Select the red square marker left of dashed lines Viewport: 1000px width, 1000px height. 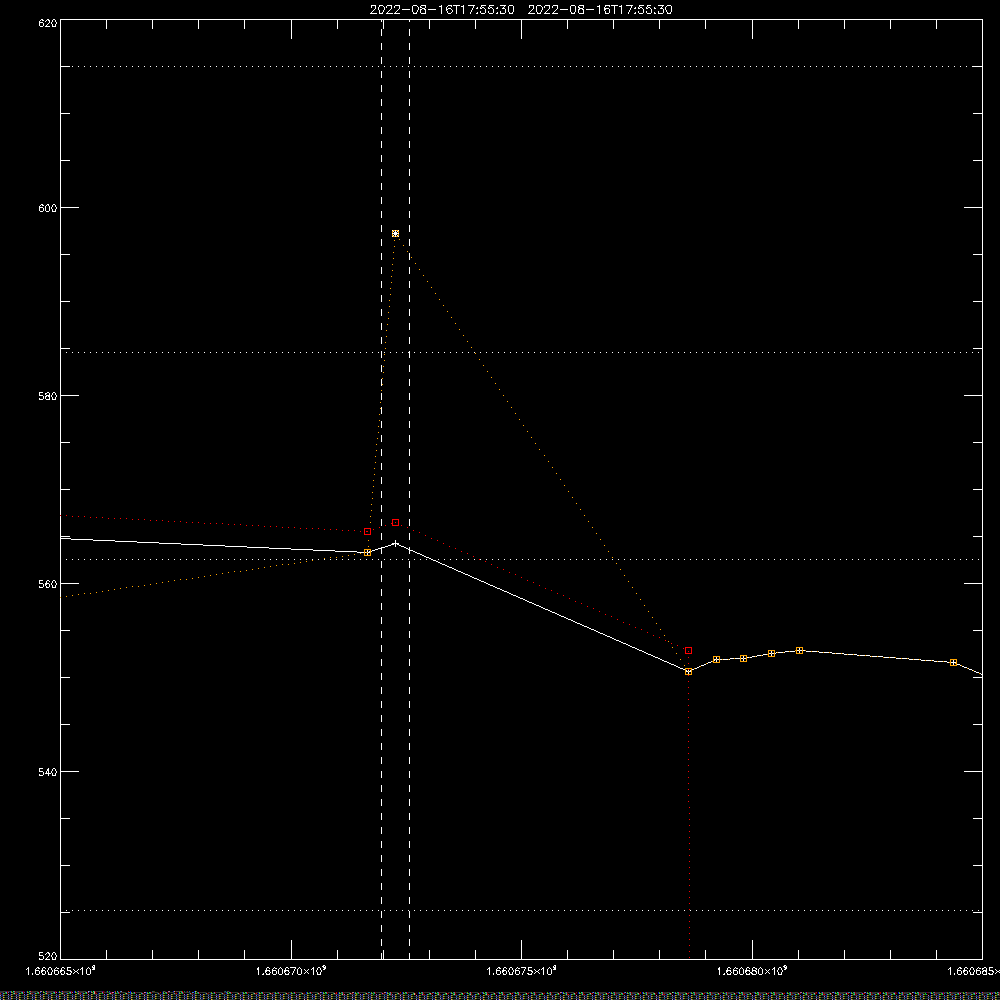click(x=367, y=531)
